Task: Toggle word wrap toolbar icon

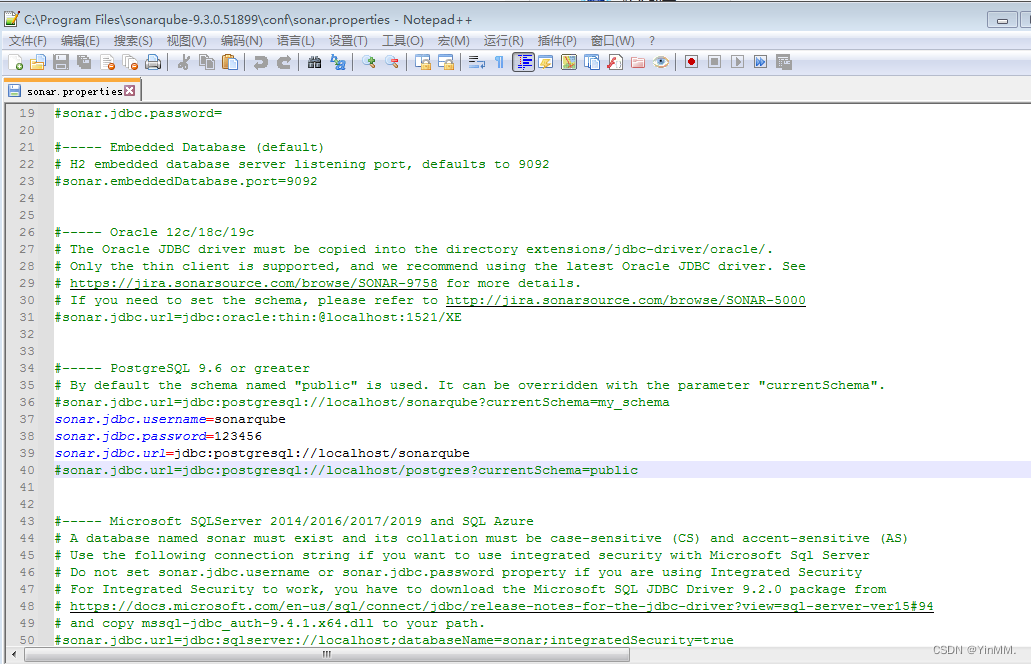Action: pyautogui.click(x=477, y=62)
